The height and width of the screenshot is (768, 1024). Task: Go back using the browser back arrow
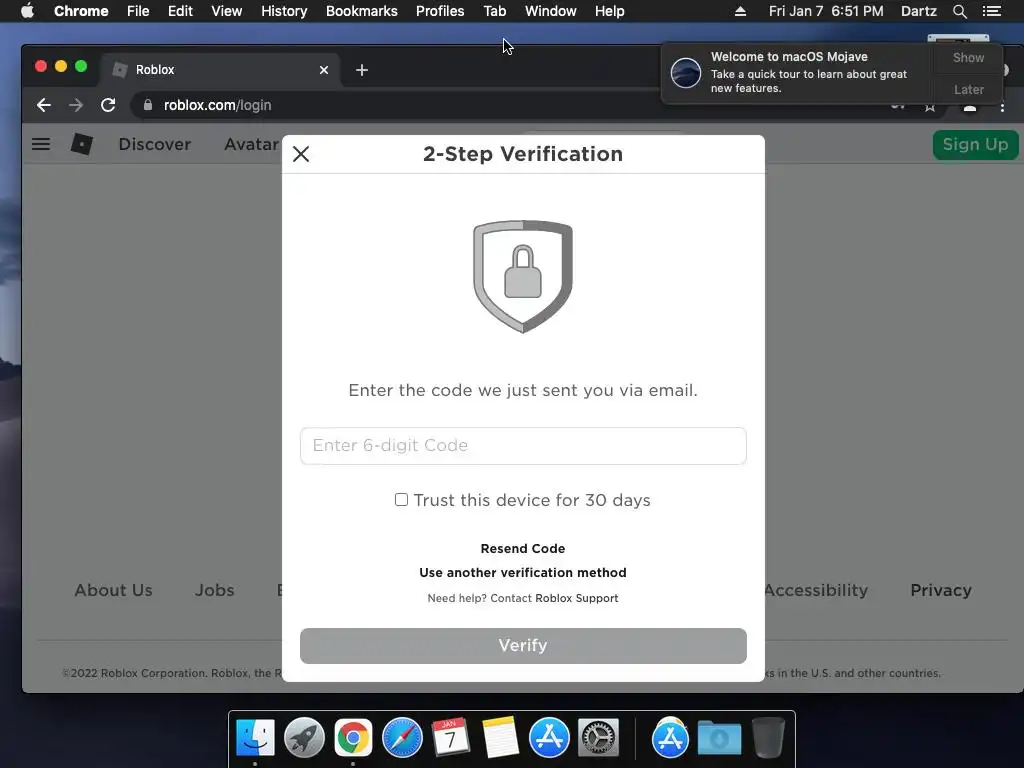coord(44,105)
